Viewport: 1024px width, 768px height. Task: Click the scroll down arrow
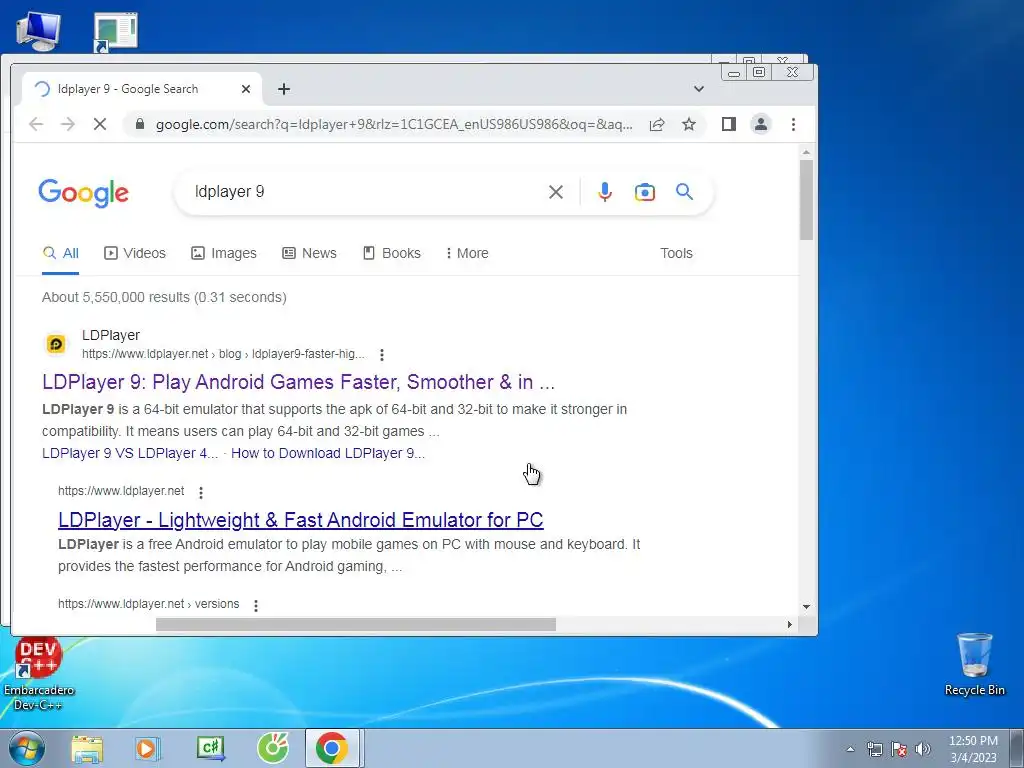pyautogui.click(x=807, y=607)
